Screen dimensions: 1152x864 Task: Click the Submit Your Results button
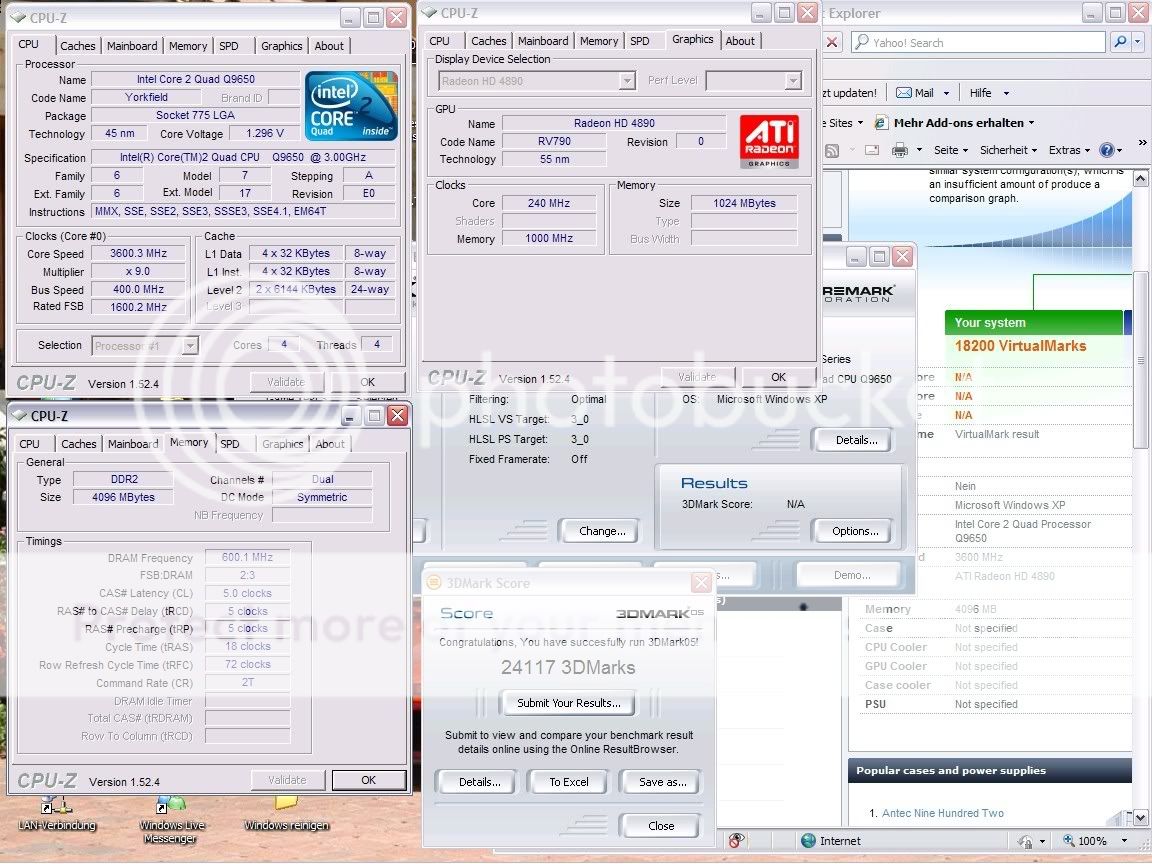[x=568, y=703]
